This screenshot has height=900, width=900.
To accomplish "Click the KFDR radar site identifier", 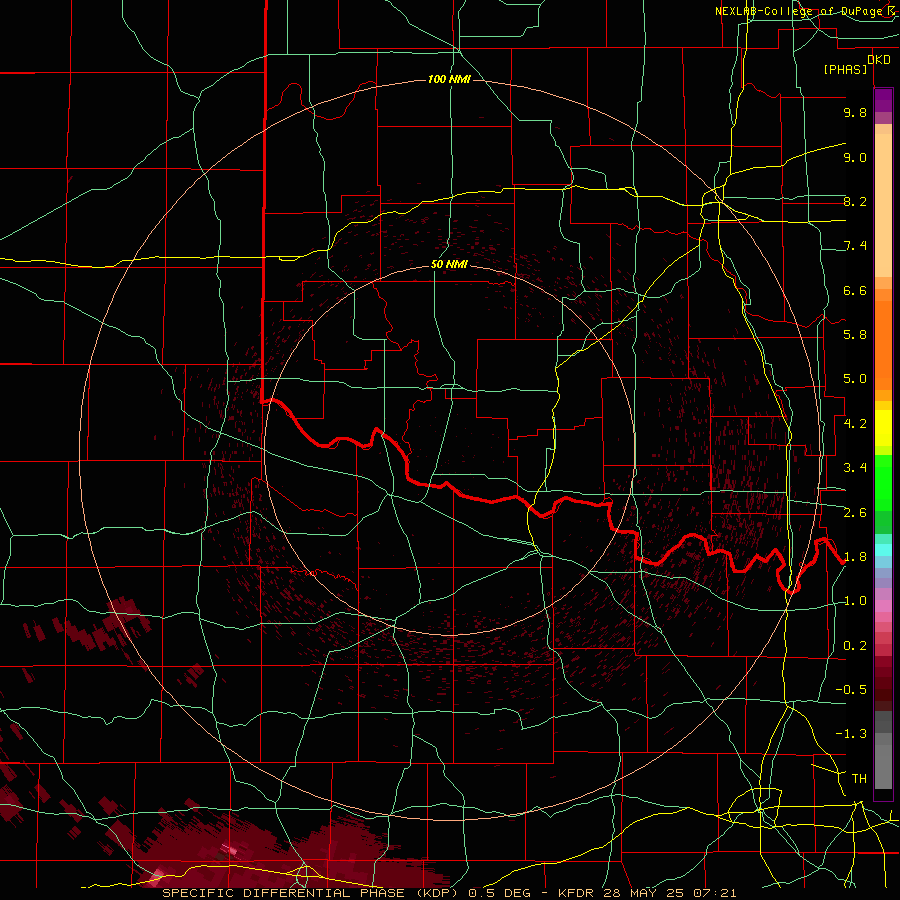I will coord(577,893).
